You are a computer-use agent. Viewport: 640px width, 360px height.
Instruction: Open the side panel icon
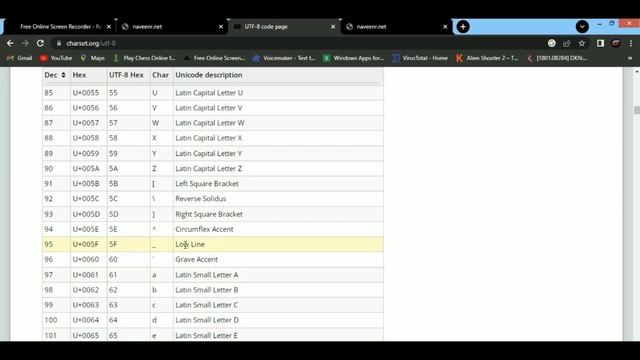click(600, 43)
